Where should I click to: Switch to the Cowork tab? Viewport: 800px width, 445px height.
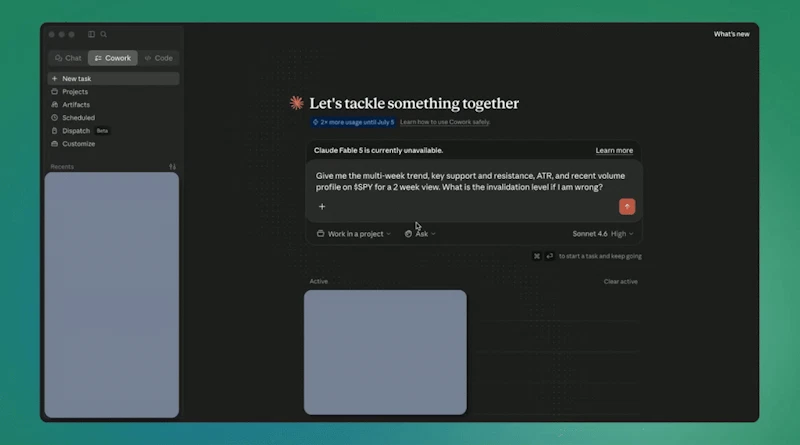coord(113,58)
